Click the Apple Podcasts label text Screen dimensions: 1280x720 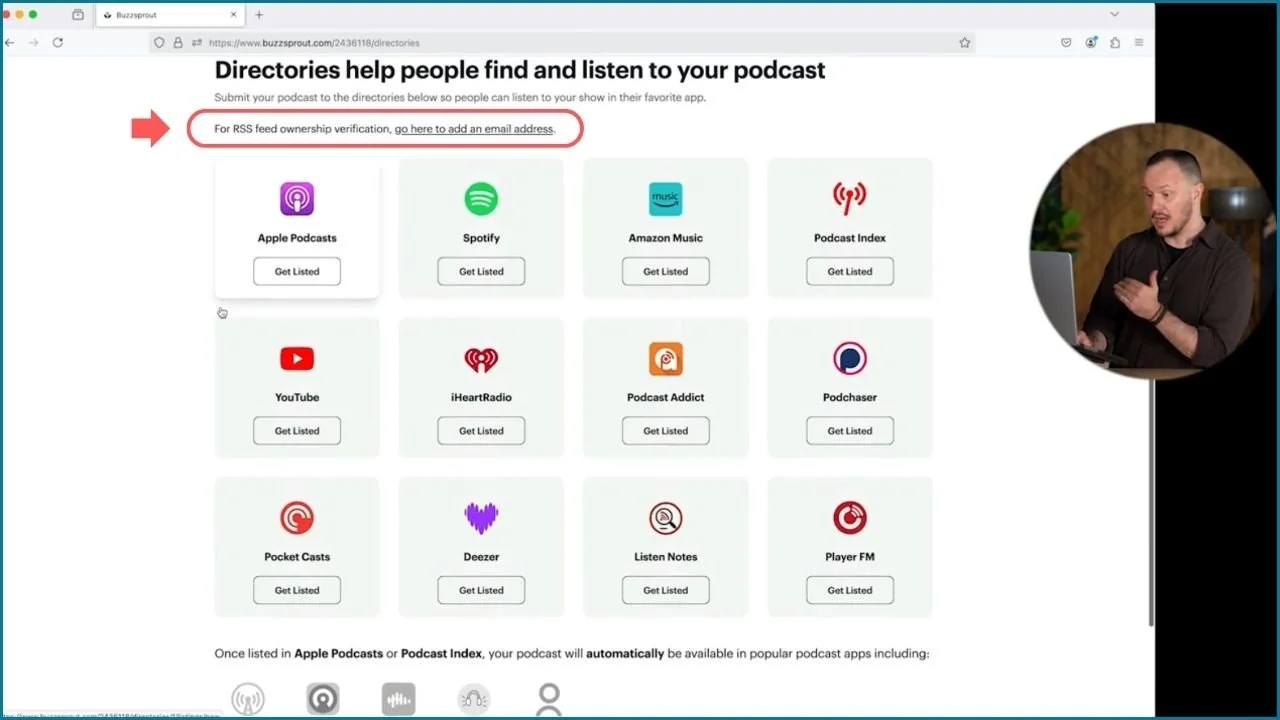pos(297,238)
